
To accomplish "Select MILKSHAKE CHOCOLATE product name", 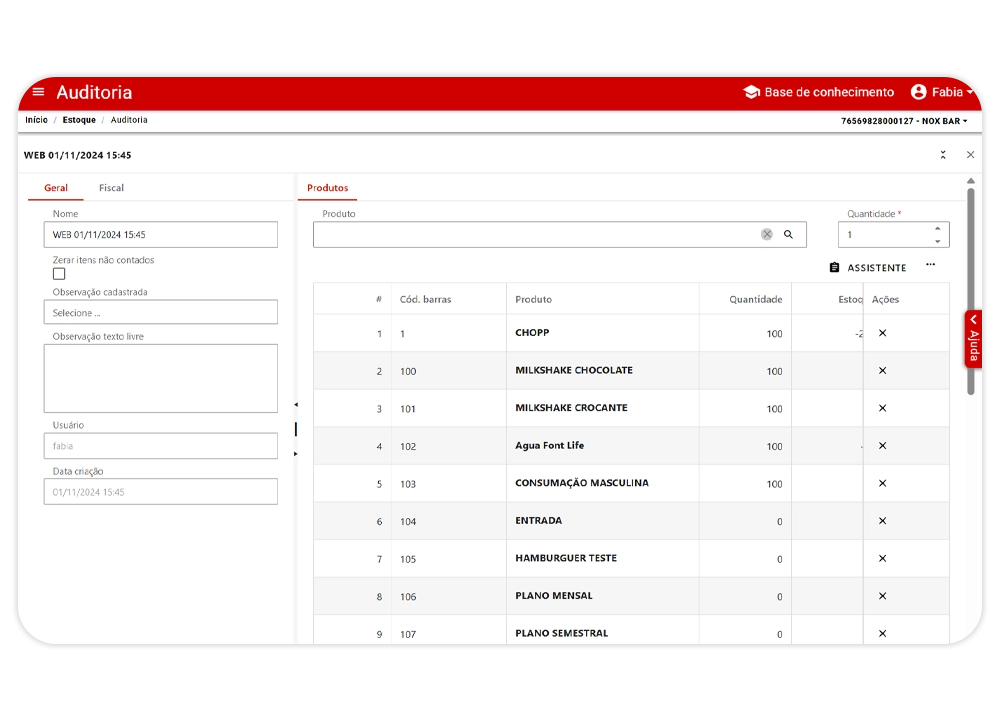I will (x=574, y=371).
